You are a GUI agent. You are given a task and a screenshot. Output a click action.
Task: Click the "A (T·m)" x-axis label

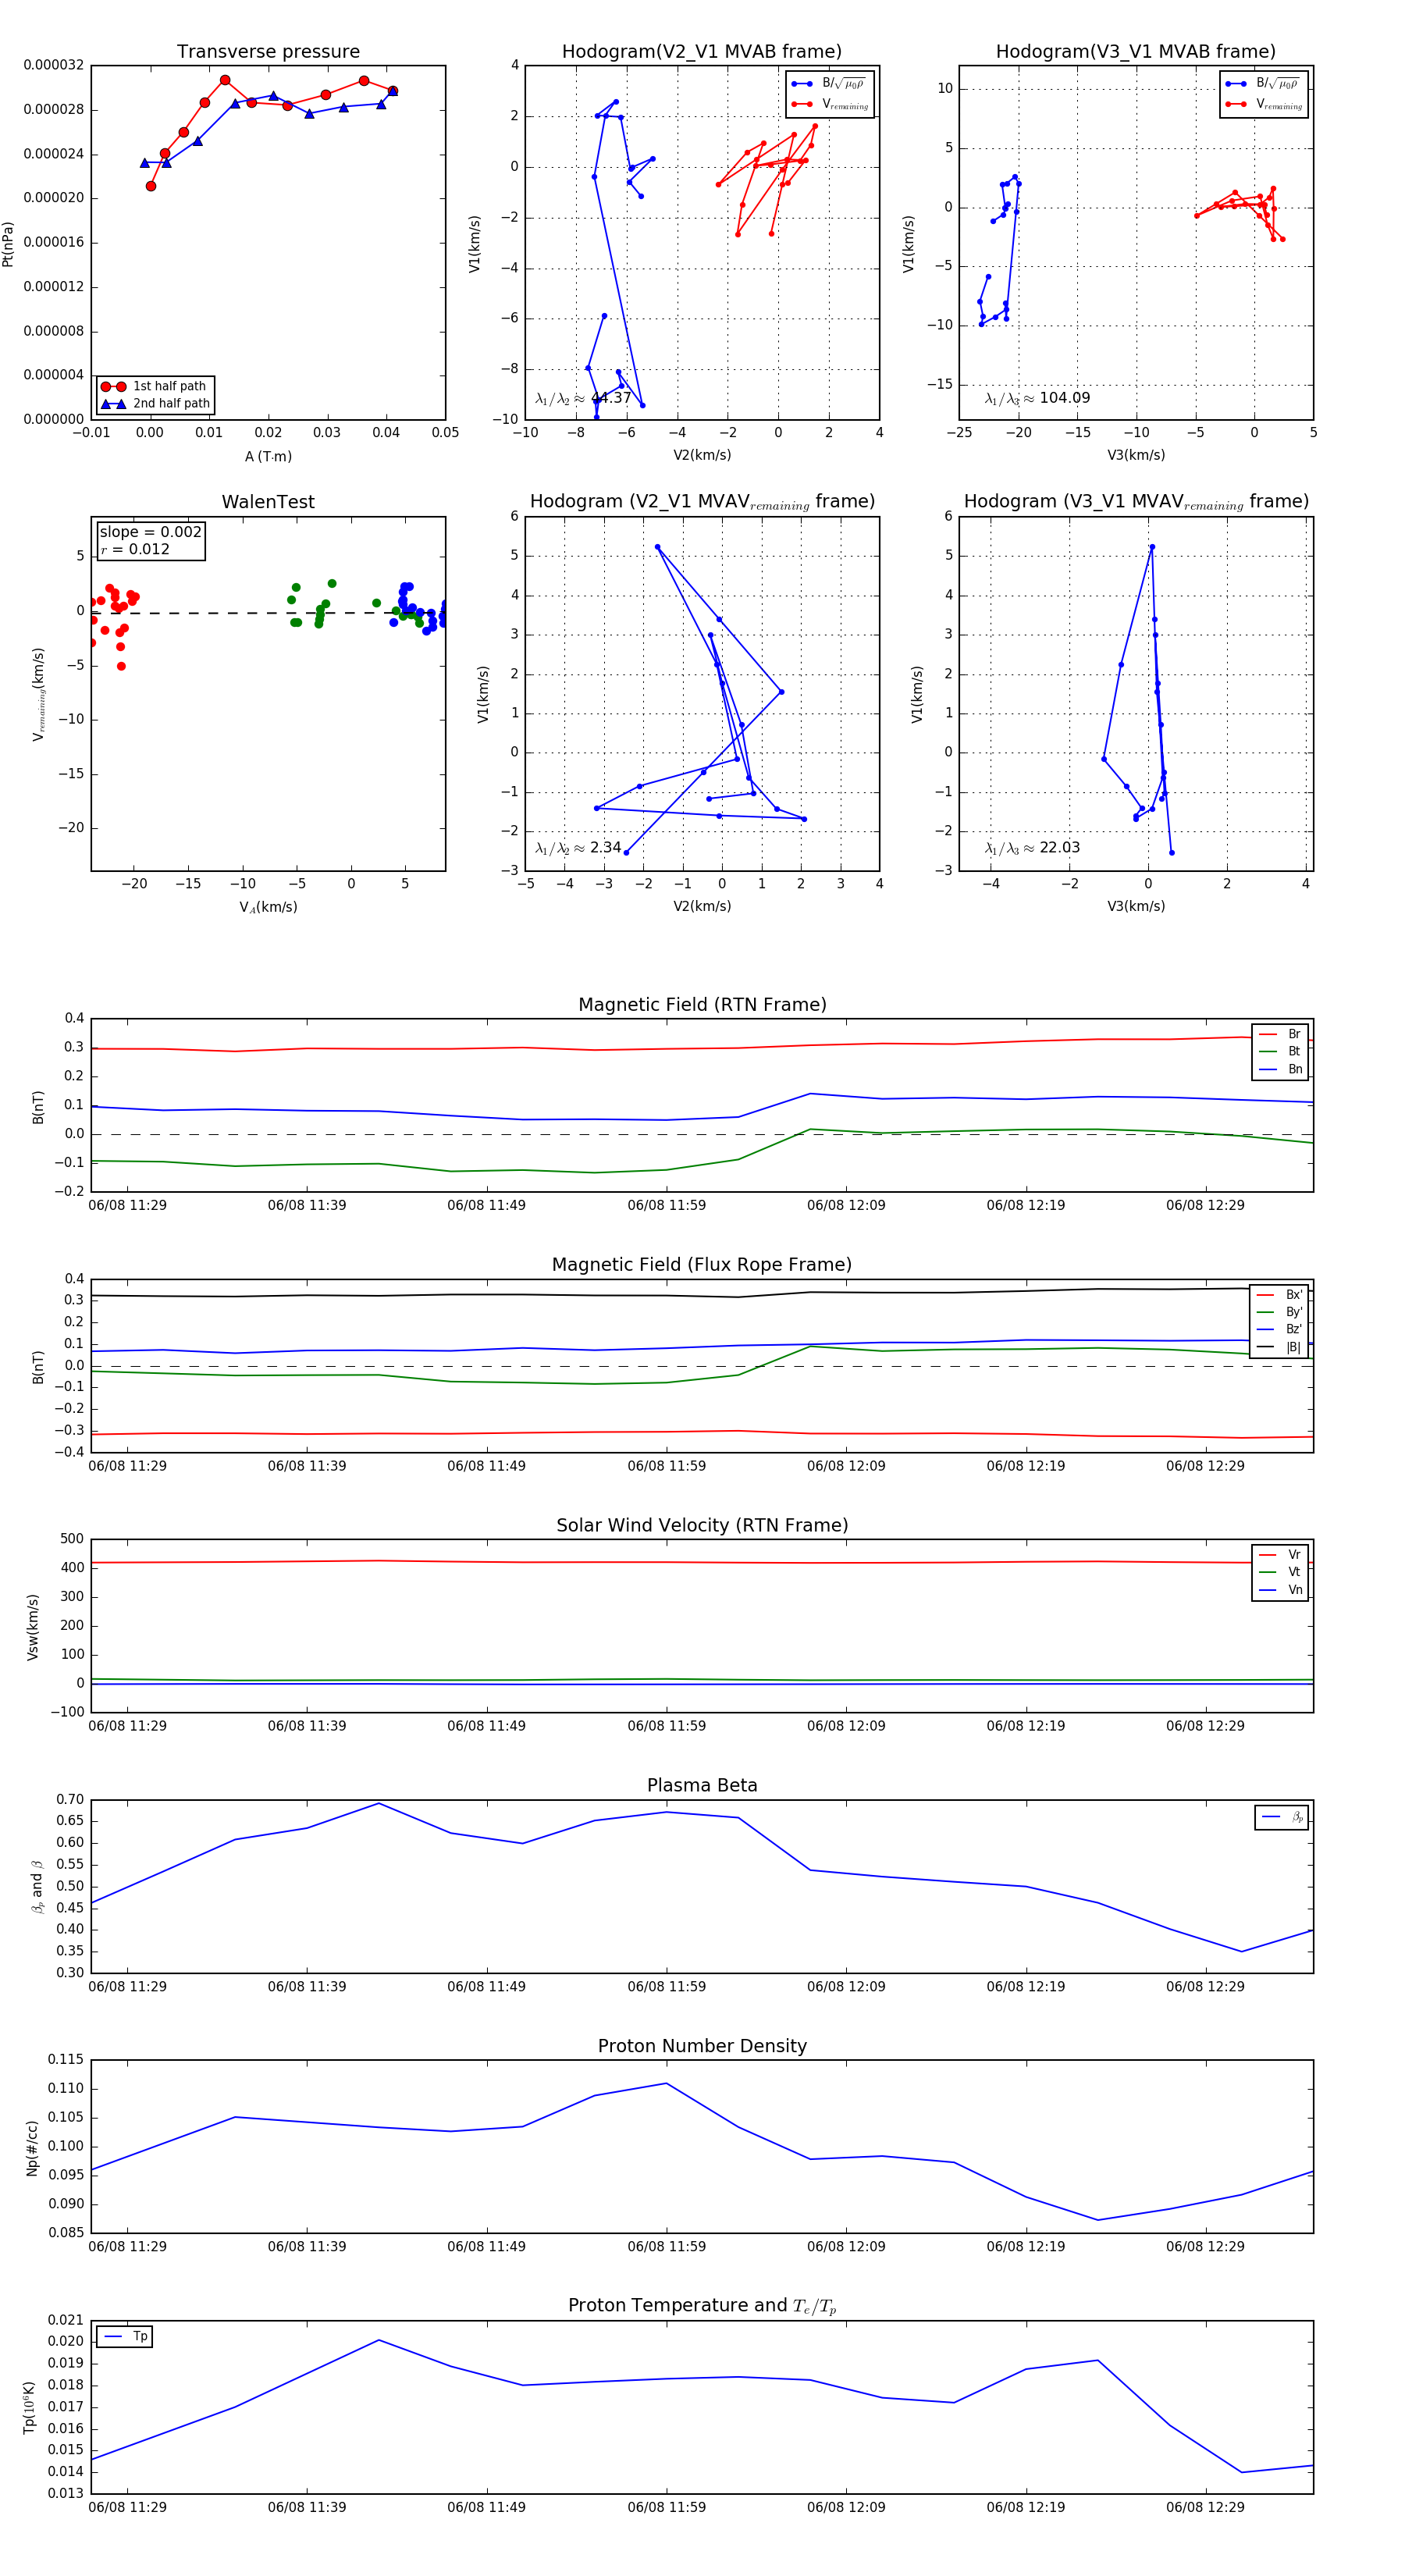268,456
